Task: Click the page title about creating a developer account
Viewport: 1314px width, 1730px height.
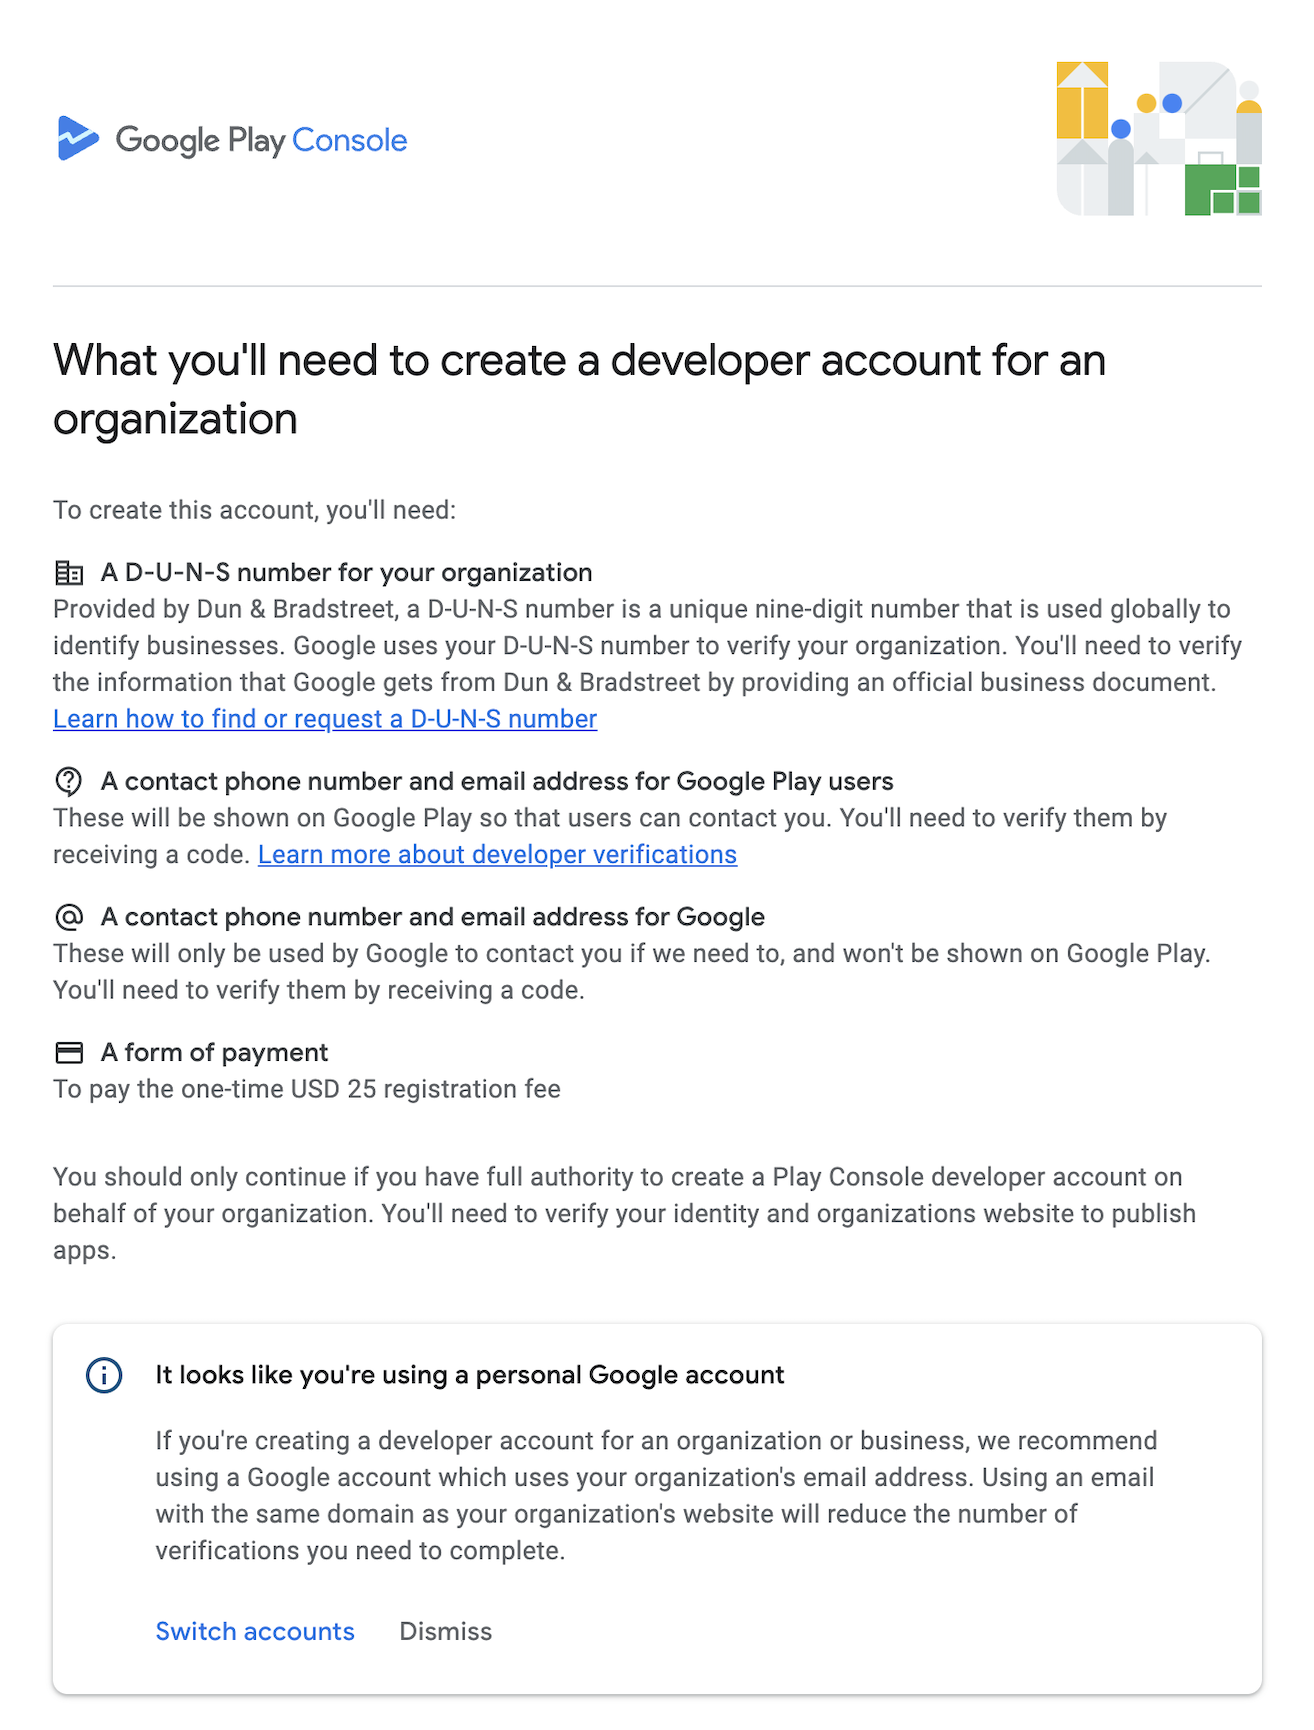Action: point(579,389)
